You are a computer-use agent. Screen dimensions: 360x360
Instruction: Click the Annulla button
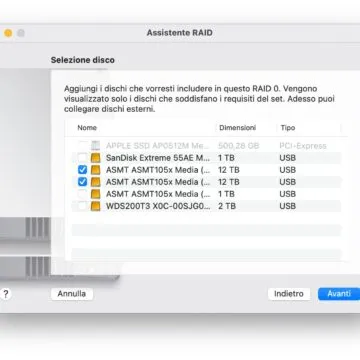72,294
